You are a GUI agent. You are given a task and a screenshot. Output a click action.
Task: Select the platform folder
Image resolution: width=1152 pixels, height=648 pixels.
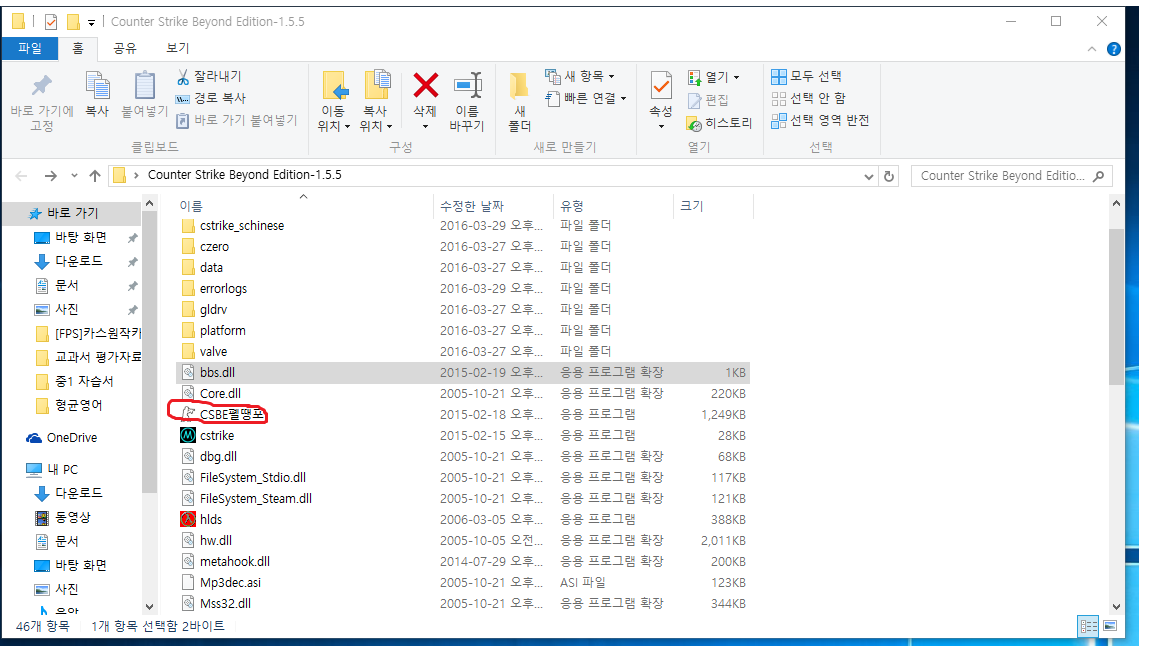click(222, 331)
